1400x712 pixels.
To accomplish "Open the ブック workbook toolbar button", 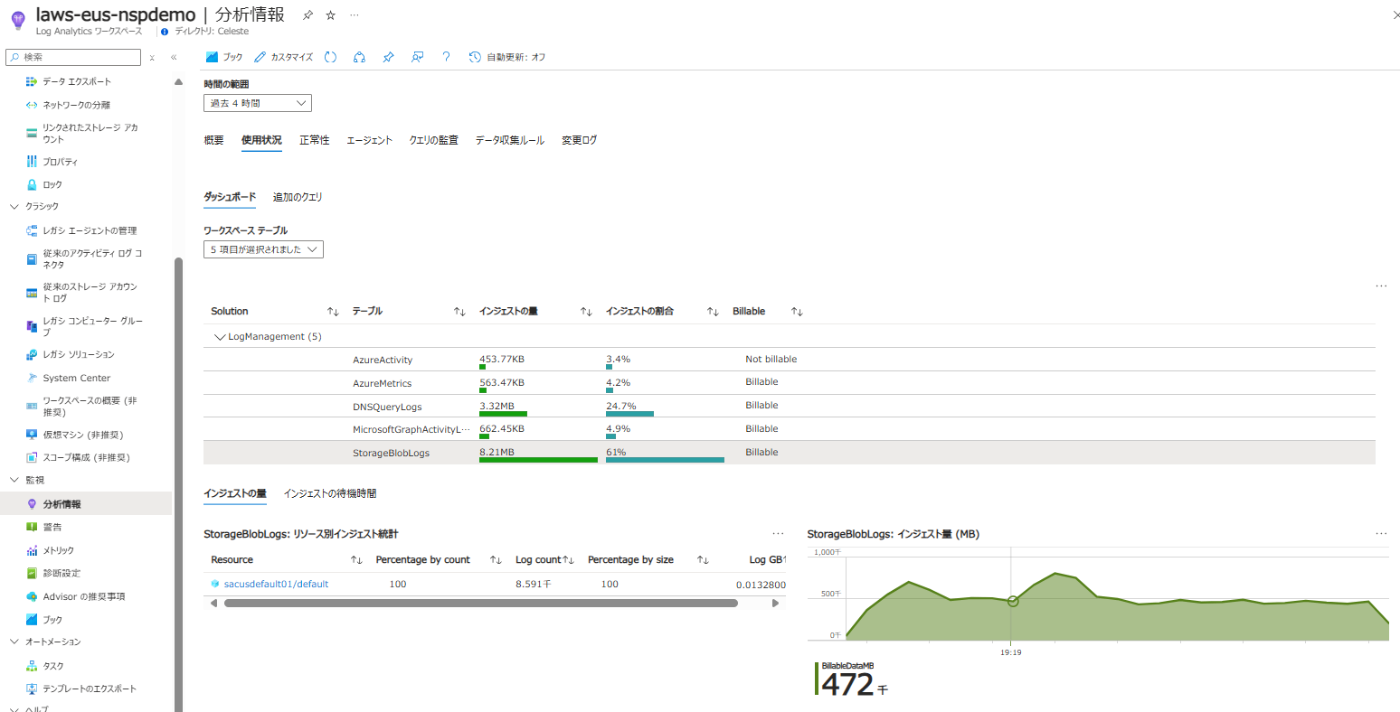I will [x=224, y=57].
